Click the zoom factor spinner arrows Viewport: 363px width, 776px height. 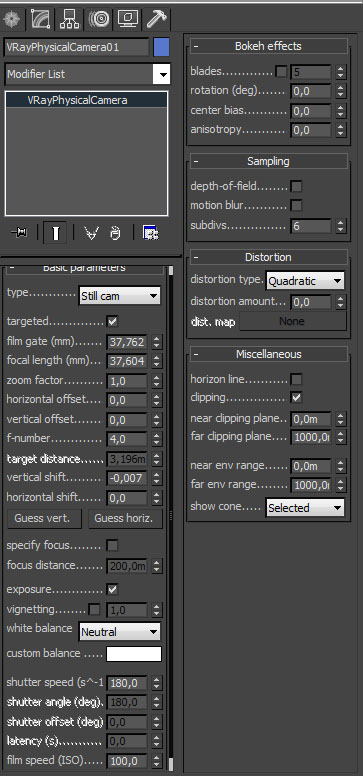click(x=156, y=381)
